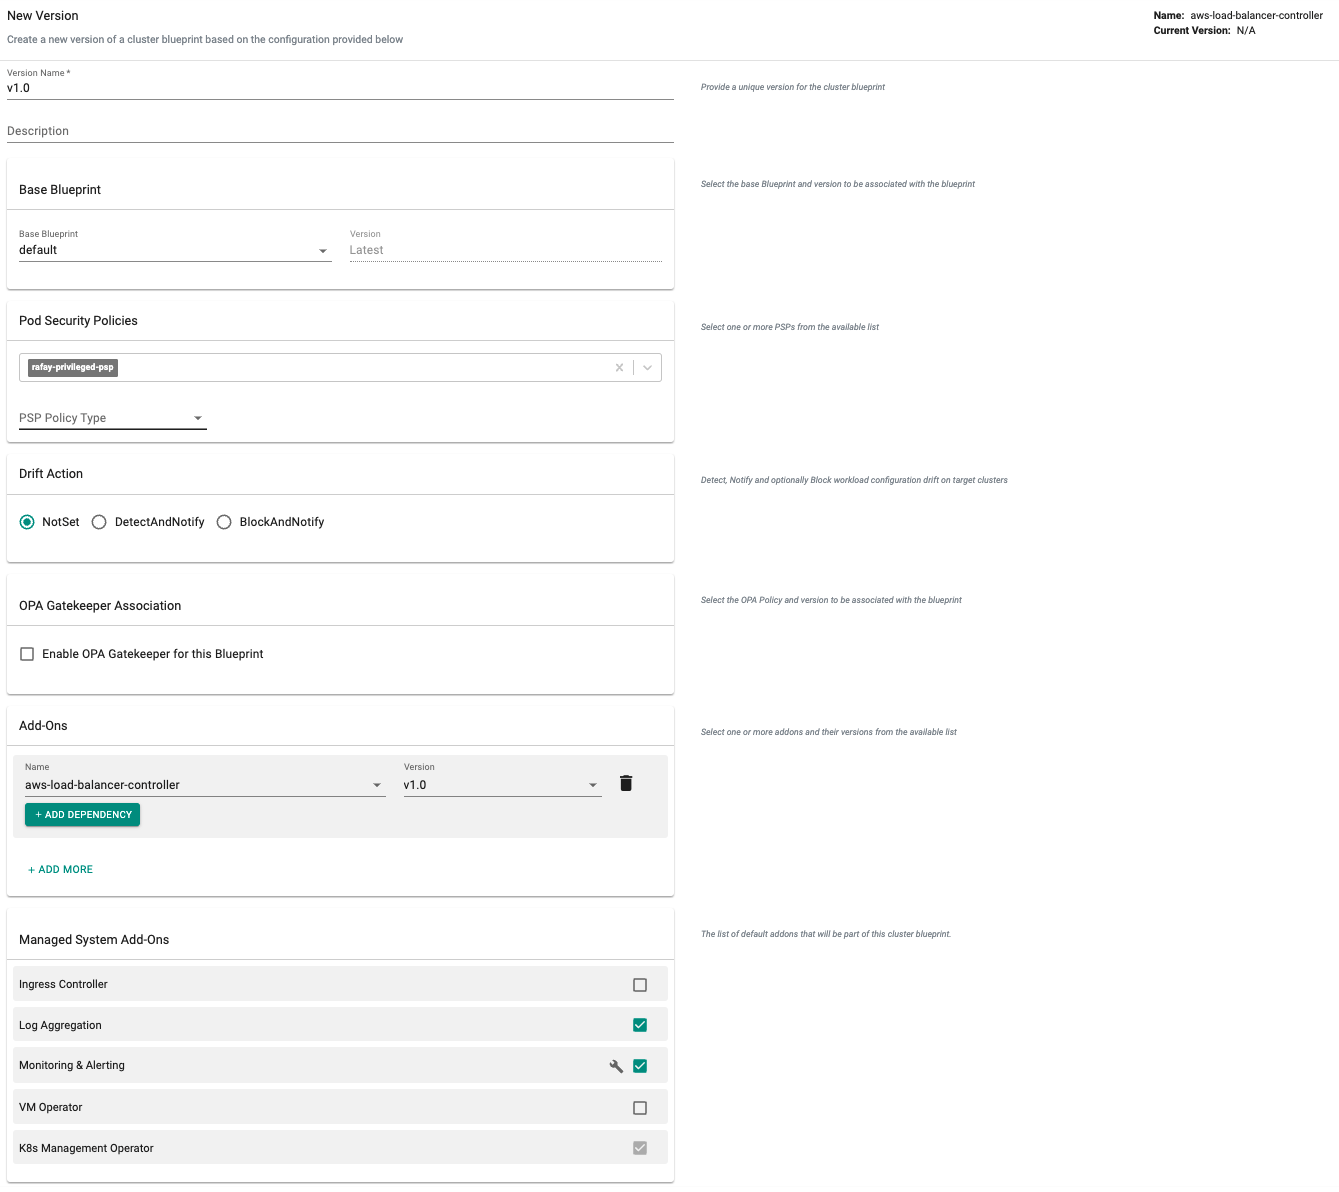Click the Ingress Controller row label
This screenshot has width=1339, height=1192.
tap(63, 985)
